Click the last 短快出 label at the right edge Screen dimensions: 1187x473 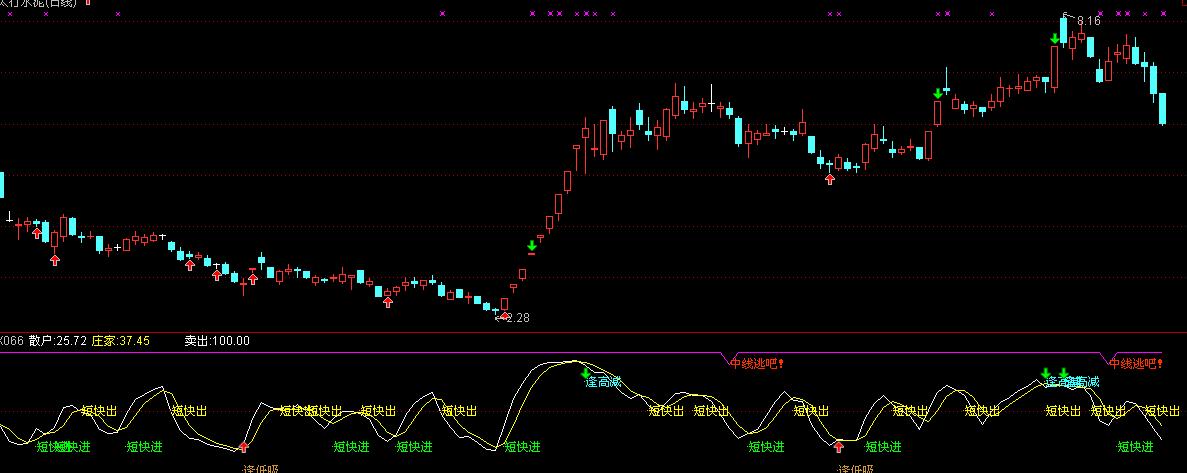point(1162,411)
